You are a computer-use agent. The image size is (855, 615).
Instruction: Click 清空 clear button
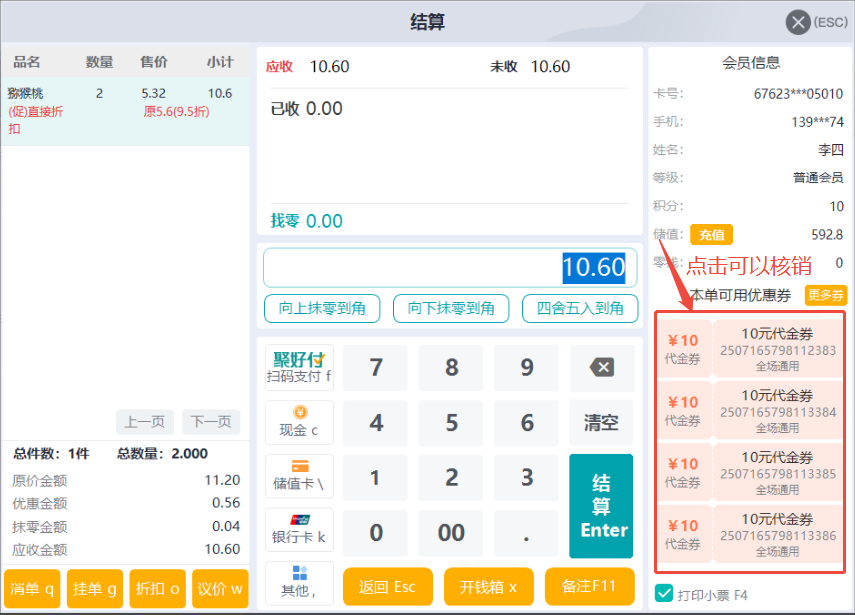point(601,423)
